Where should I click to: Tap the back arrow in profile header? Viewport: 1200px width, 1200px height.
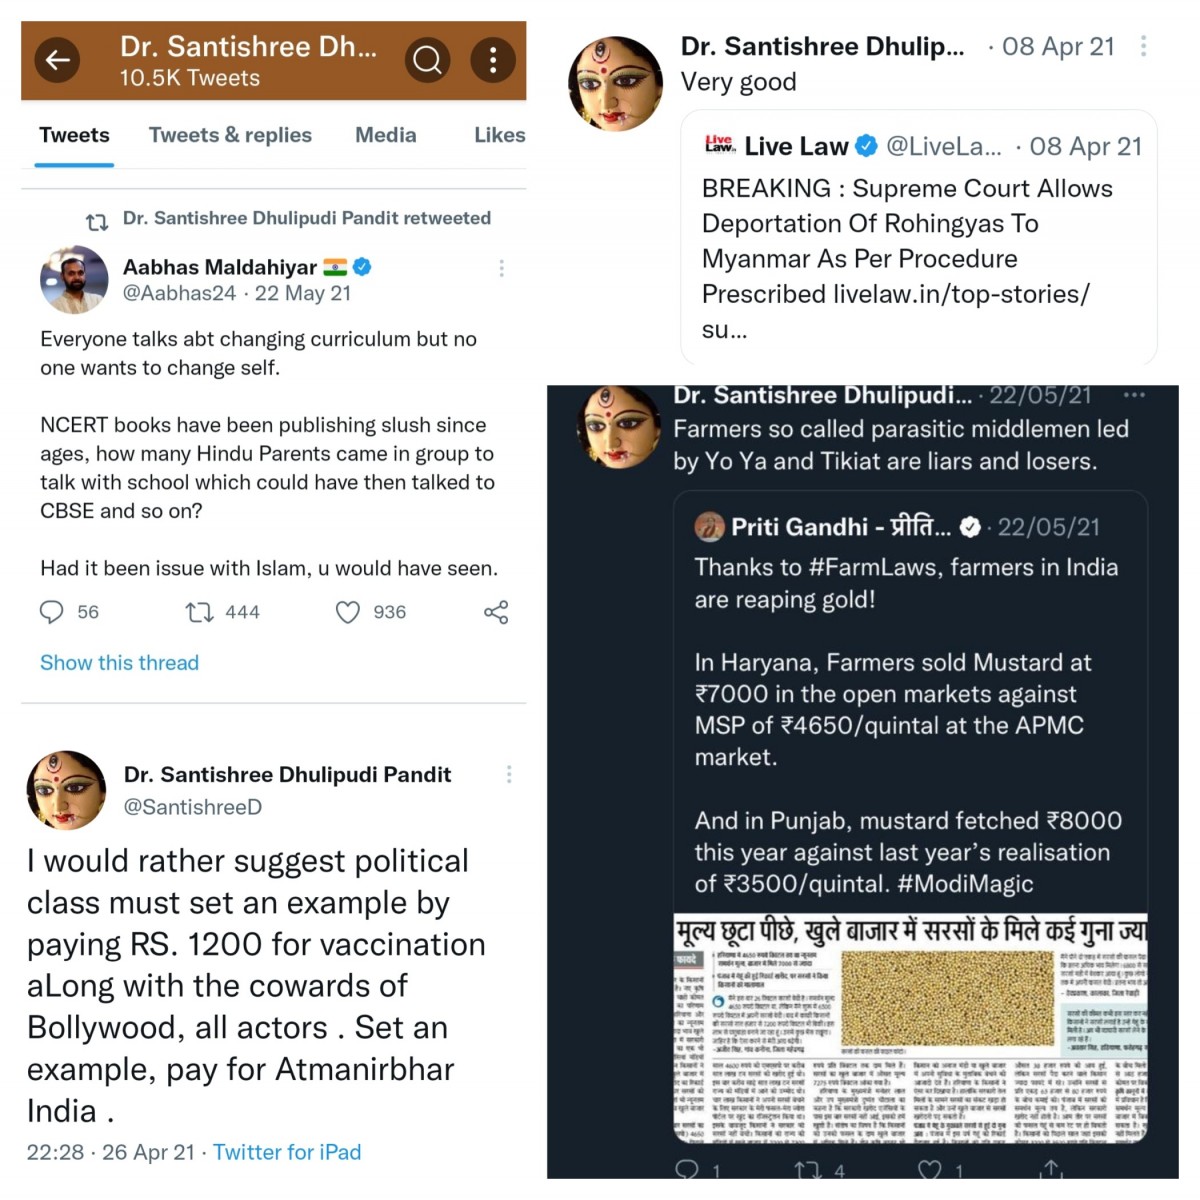point(58,60)
